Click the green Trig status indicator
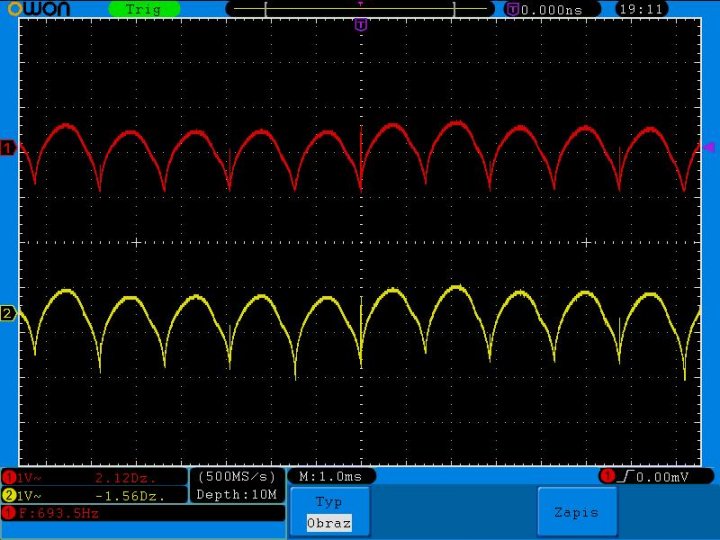 click(x=143, y=9)
